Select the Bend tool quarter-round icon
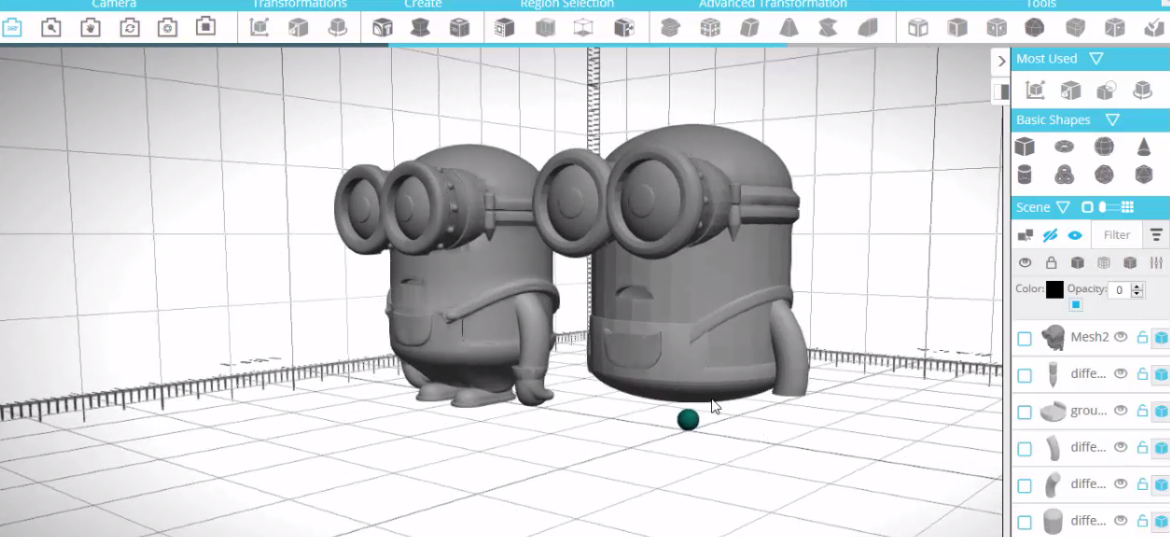Image resolution: width=1170 pixels, height=537 pixels. tap(867, 28)
